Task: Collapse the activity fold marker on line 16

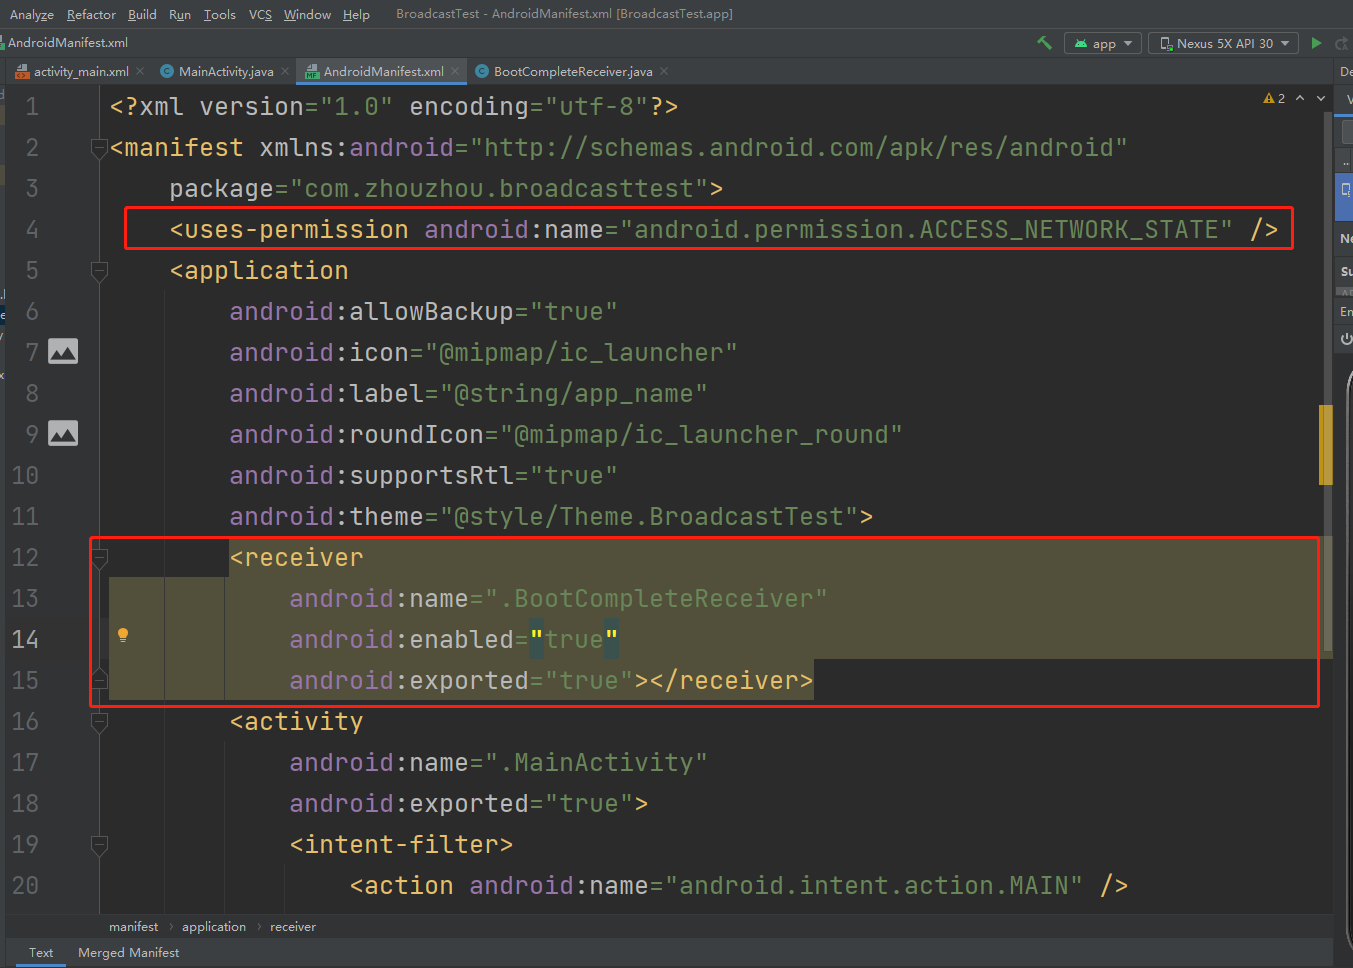Action: (99, 722)
